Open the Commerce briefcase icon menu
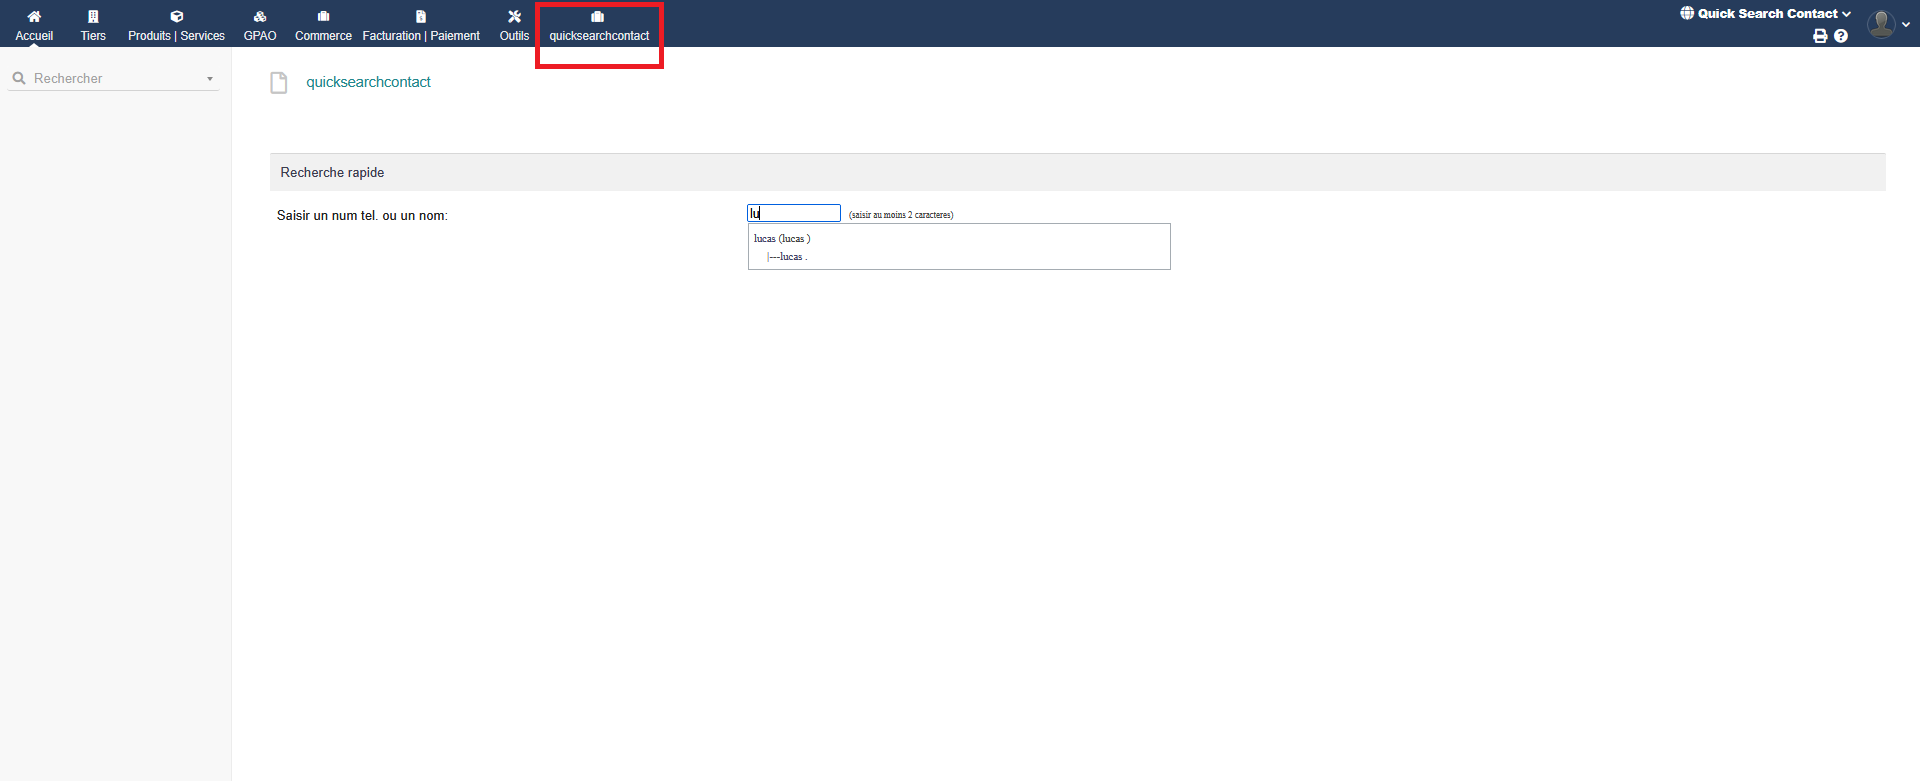The height and width of the screenshot is (781, 1920). 323,17
